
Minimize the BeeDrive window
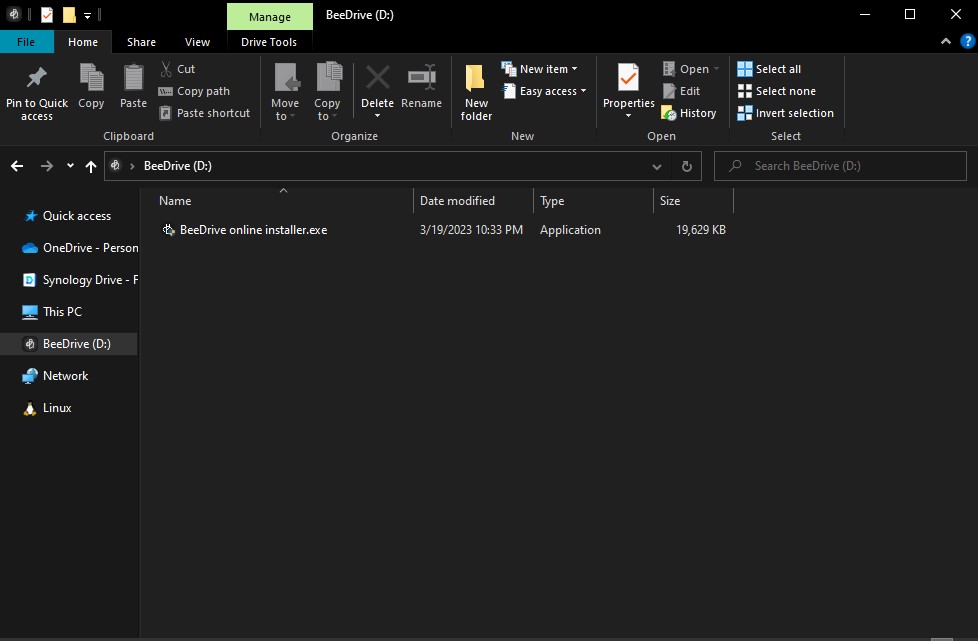(864, 14)
